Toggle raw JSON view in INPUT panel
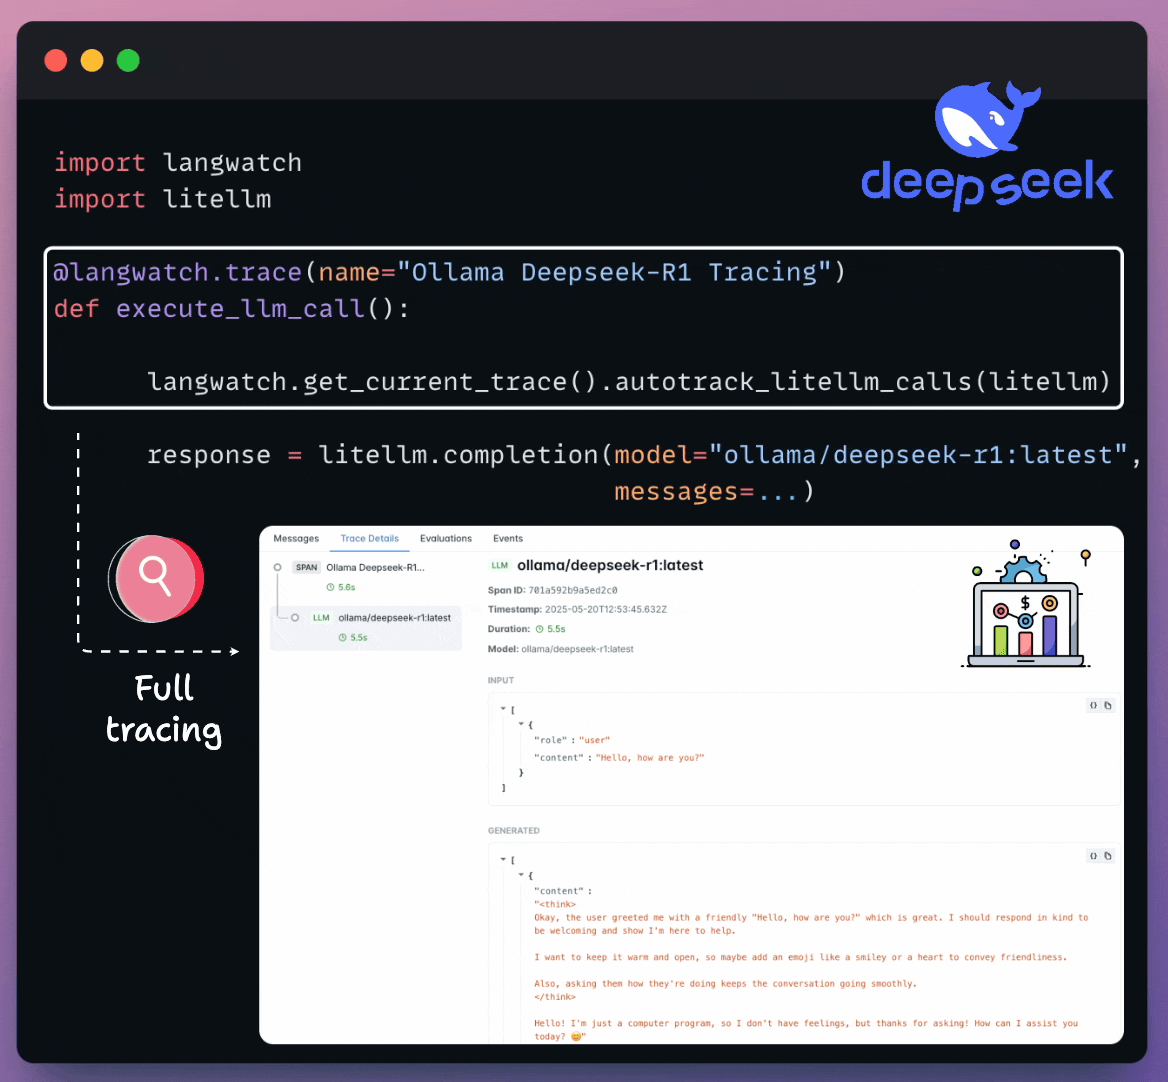Screen dimensions: 1168x1082 tap(1093, 705)
